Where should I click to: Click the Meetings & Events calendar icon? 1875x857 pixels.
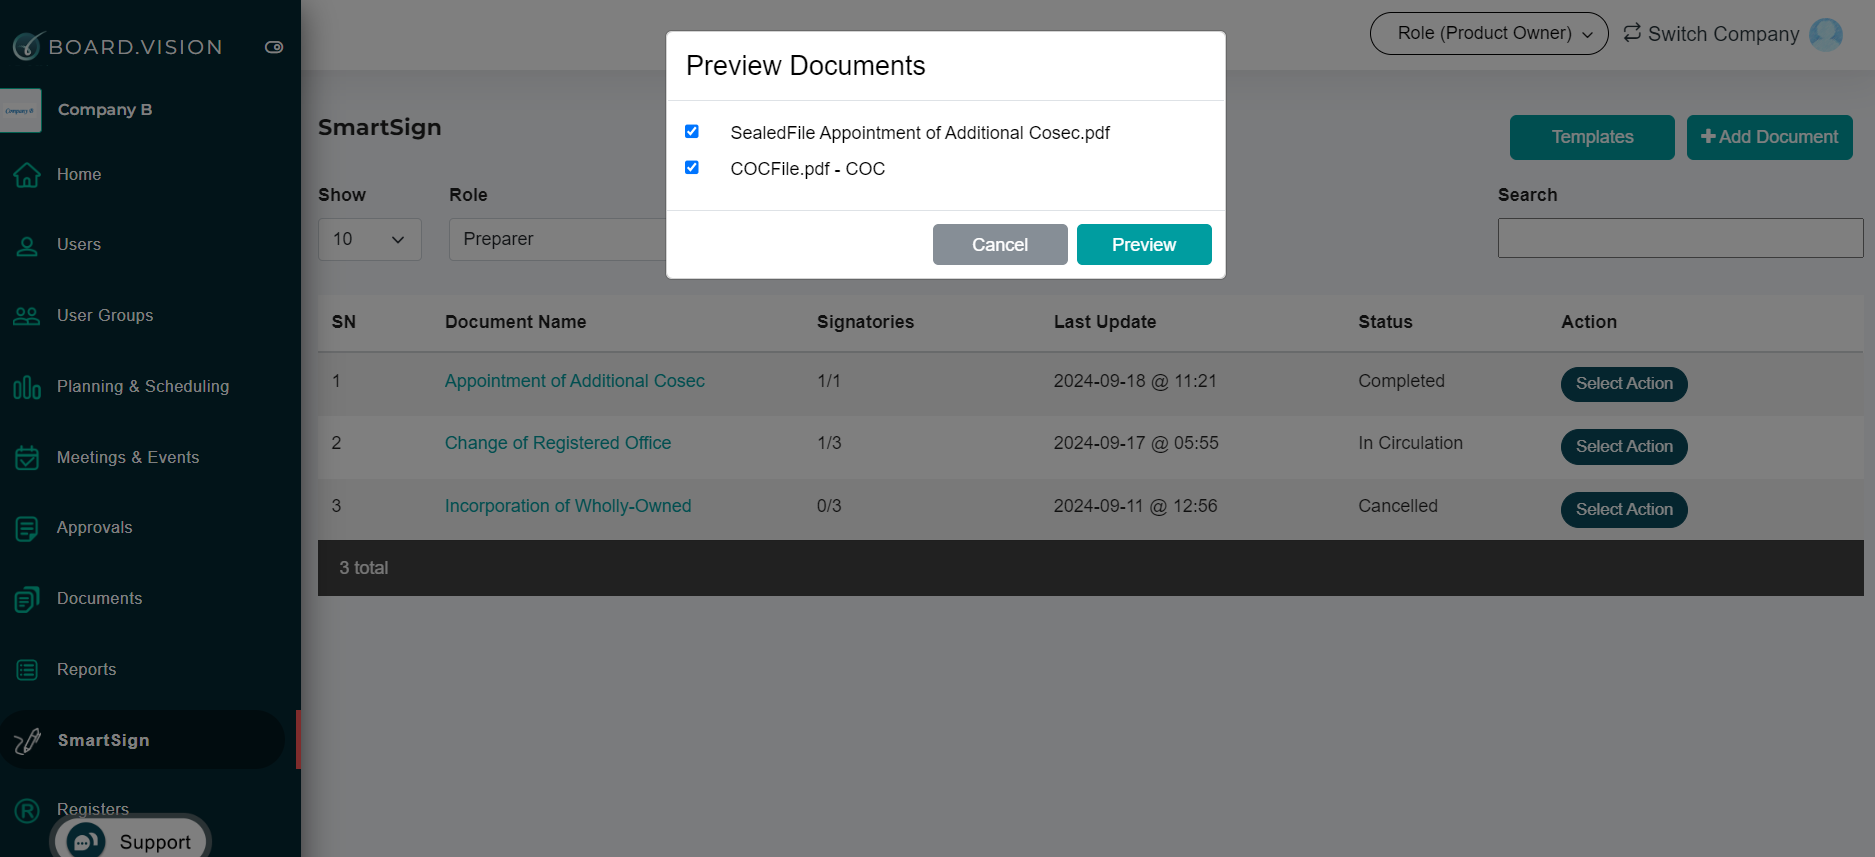(27, 458)
